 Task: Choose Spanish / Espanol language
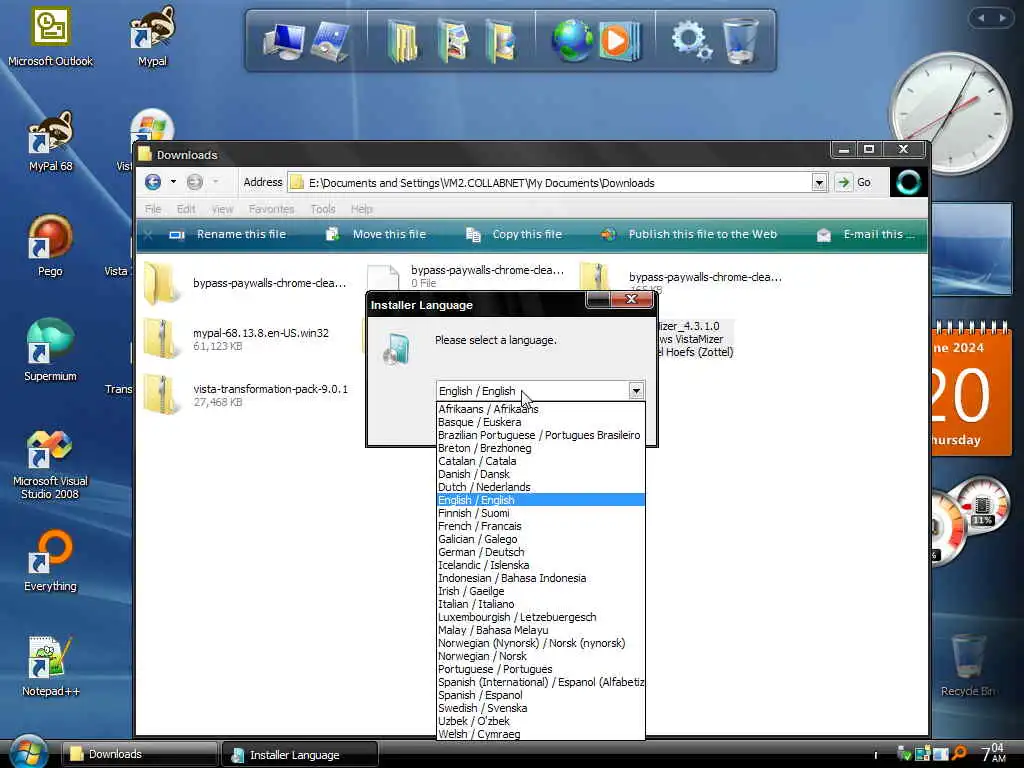[541, 695]
